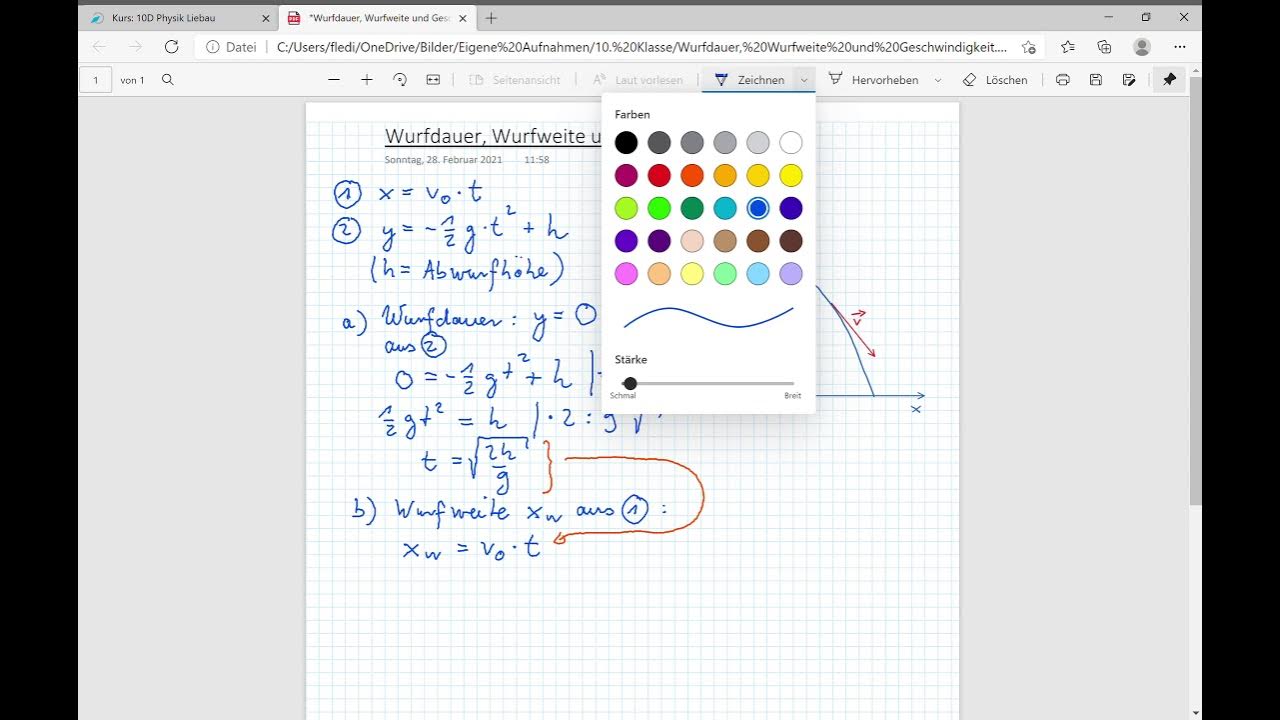Pick the black color swatch
The image size is (1280, 720).
click(x=626, y=143)
